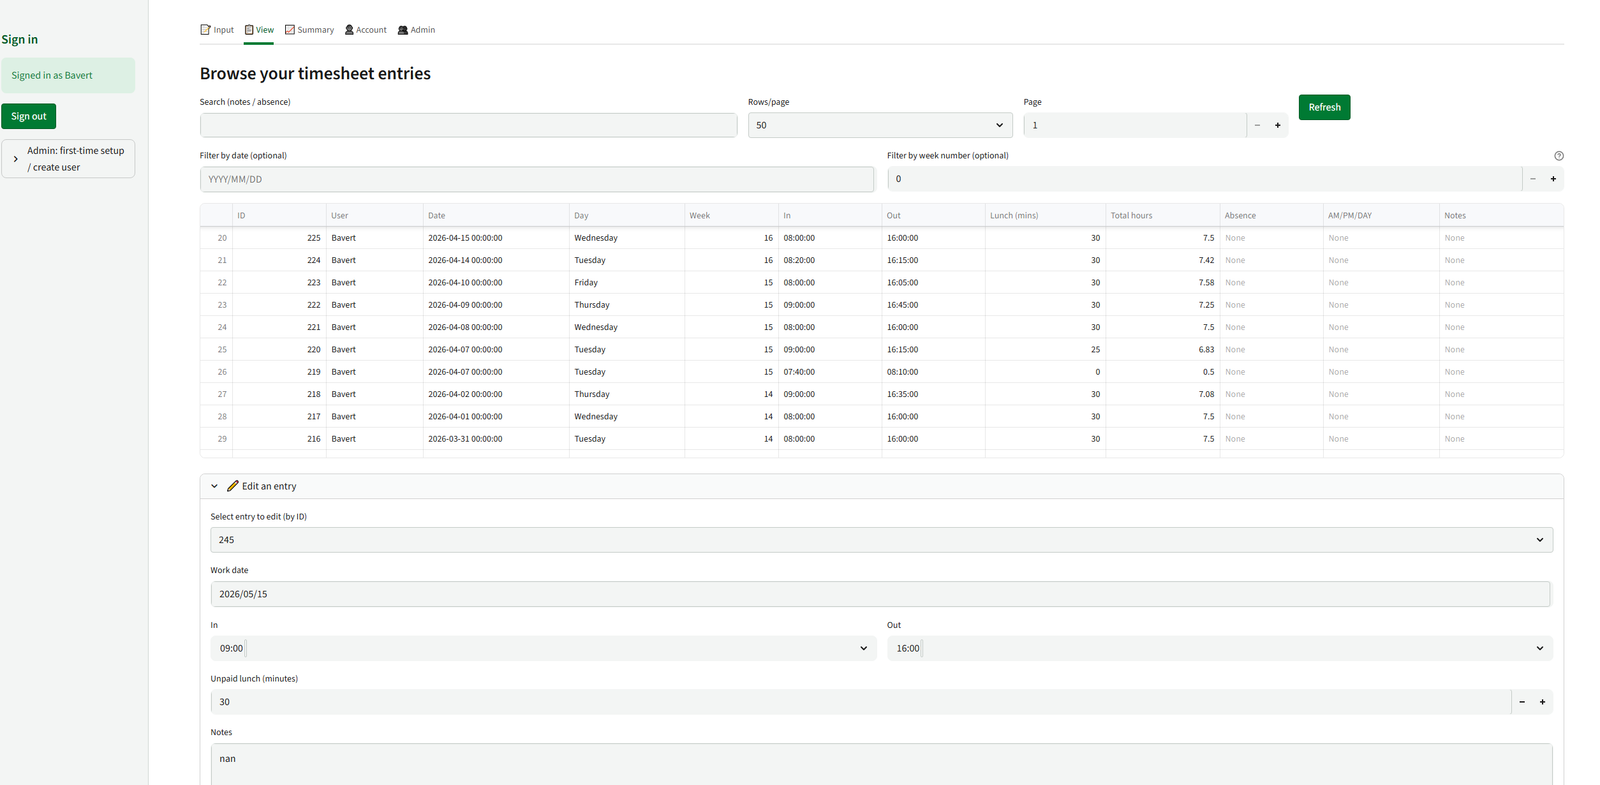1600x785 pixels.
Task: Open the Rows/page dropdown
Action: click(880, 125)
